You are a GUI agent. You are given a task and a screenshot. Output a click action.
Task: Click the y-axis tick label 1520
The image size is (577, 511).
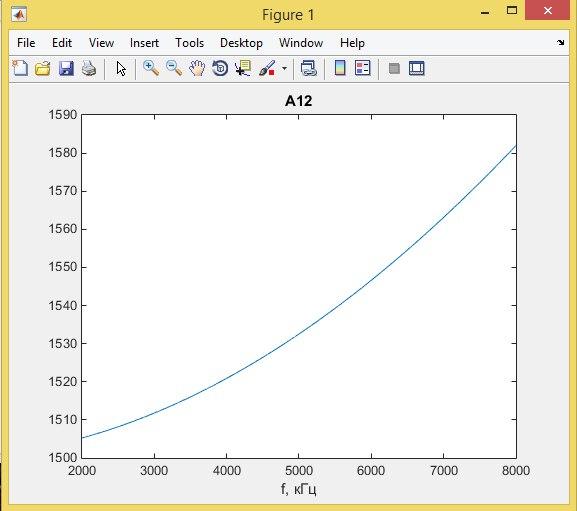point(63,382)
